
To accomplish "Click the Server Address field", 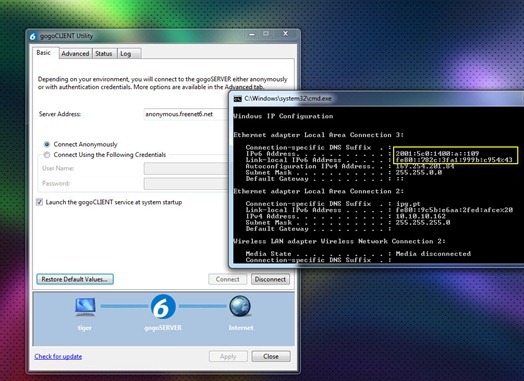I will (186, 114).
